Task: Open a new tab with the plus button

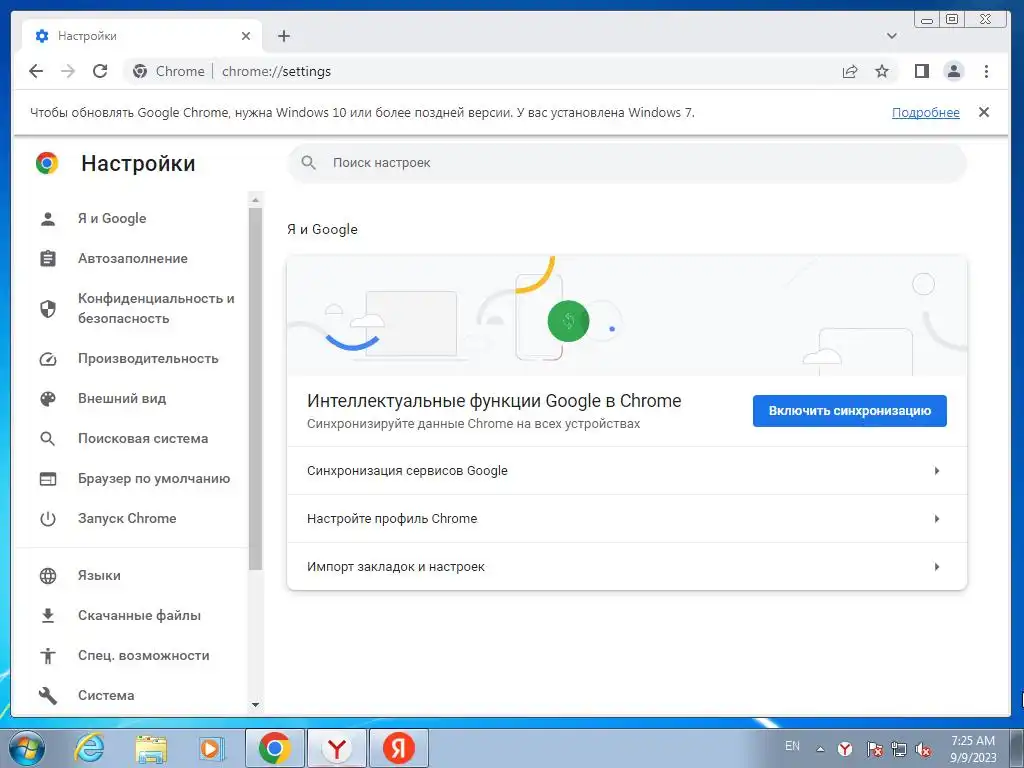Action: 283,36
